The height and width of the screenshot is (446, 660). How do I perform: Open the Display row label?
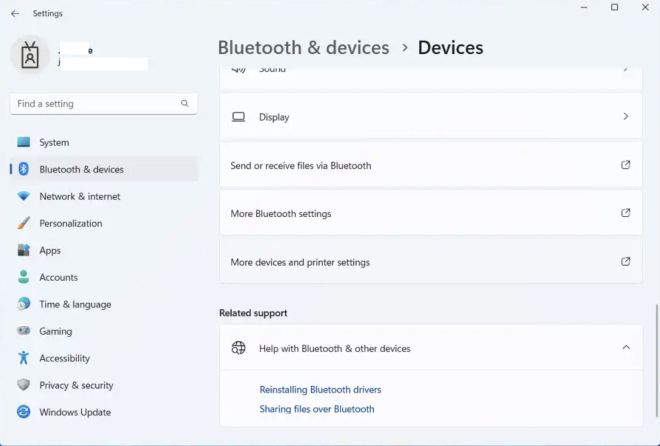click(274, 117)
